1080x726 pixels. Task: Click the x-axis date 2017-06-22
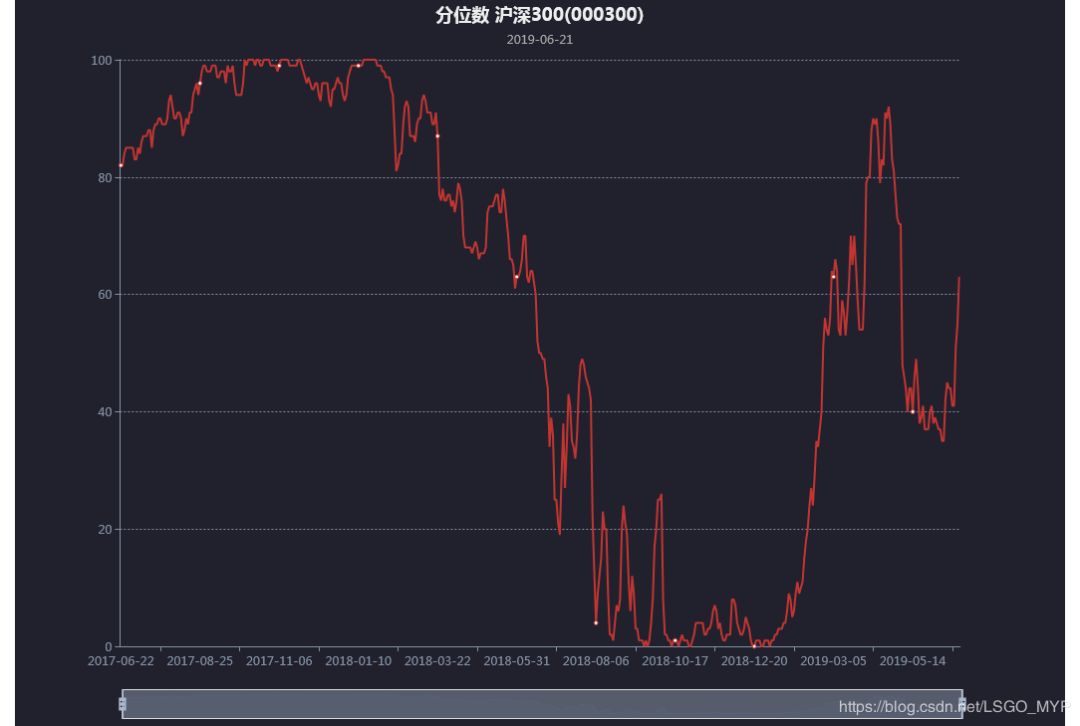pos(121,661)
